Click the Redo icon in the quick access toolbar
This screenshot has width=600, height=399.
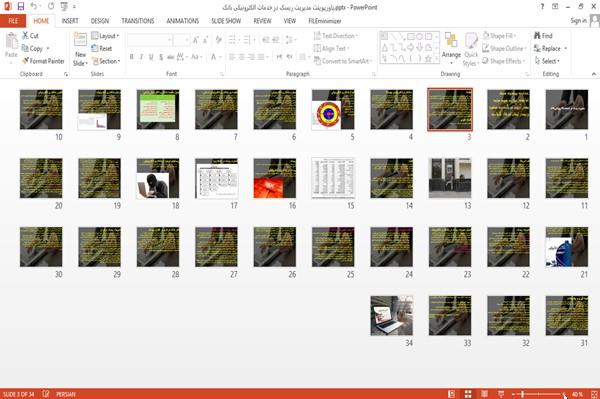click(x=51, y=7)
